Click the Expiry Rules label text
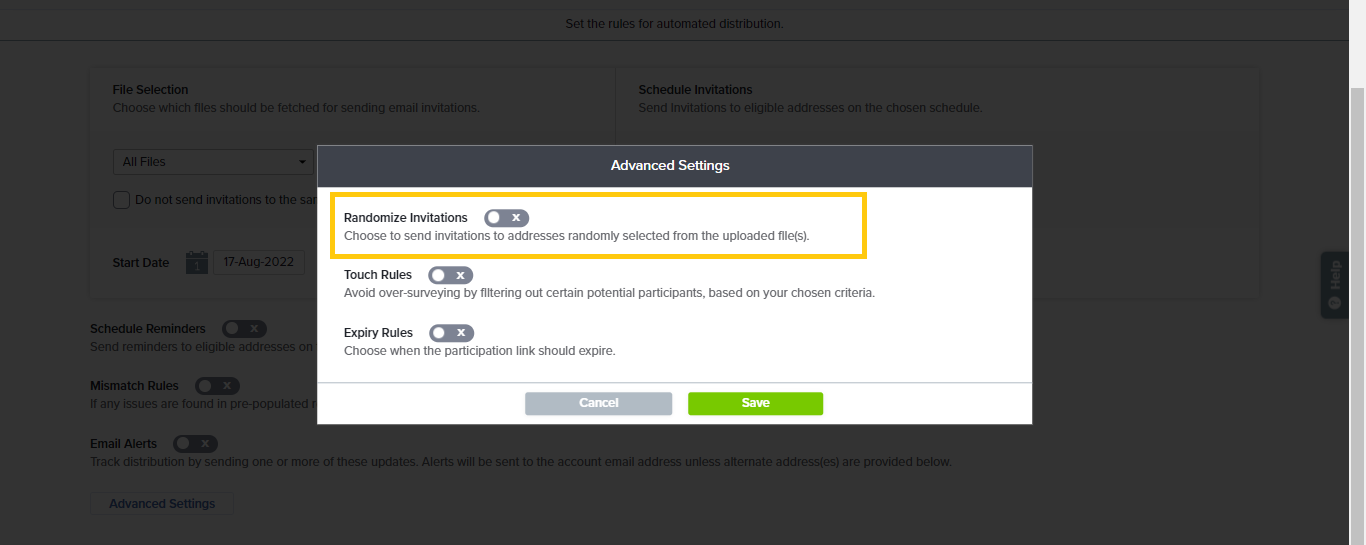 [x=378, y=333]
